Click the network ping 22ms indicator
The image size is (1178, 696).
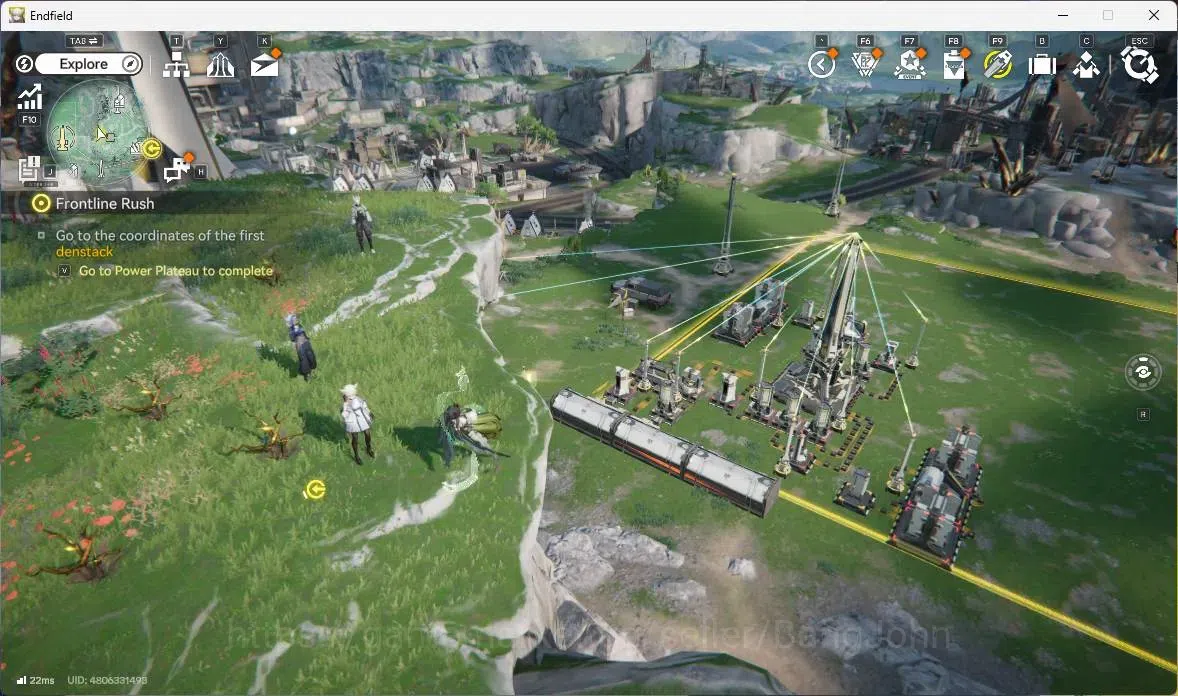pyautogui.click(x=36, y=680)
